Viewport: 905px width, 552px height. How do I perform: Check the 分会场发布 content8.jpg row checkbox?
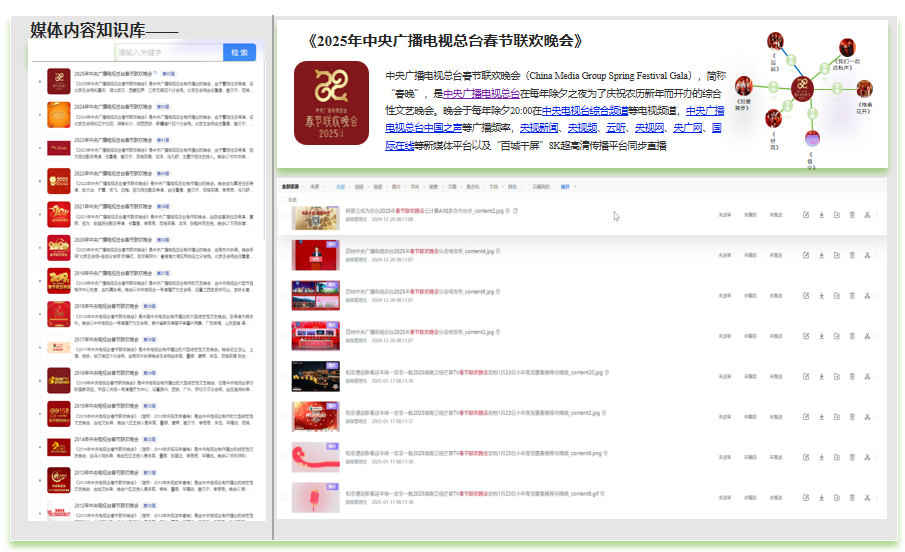click(x=283, y=296)
